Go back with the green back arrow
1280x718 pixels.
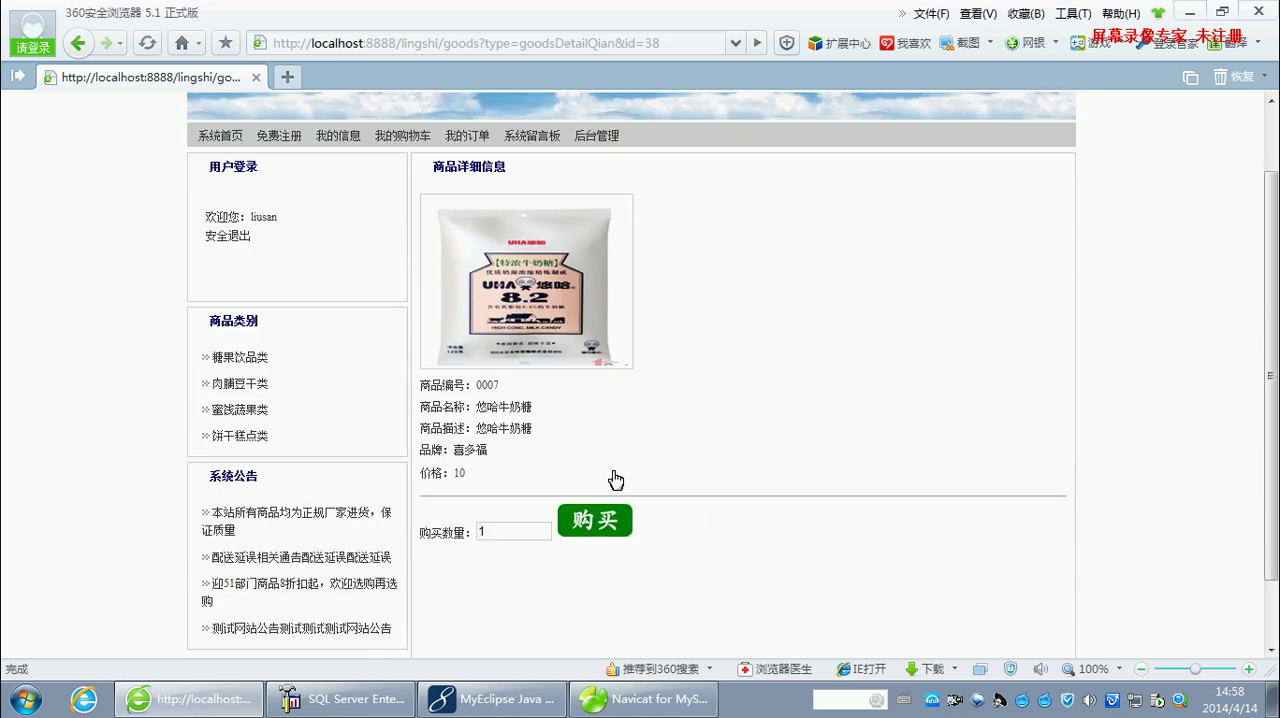[x=78, y=43]
